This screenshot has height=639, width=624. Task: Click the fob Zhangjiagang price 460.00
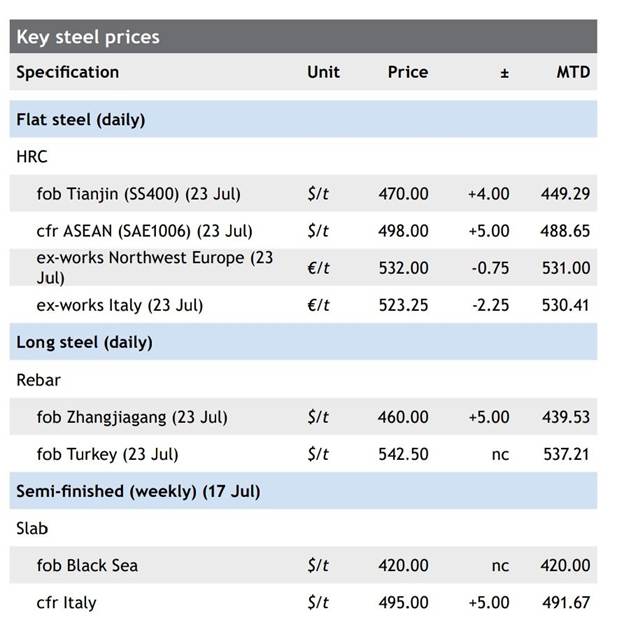[403, 417]
